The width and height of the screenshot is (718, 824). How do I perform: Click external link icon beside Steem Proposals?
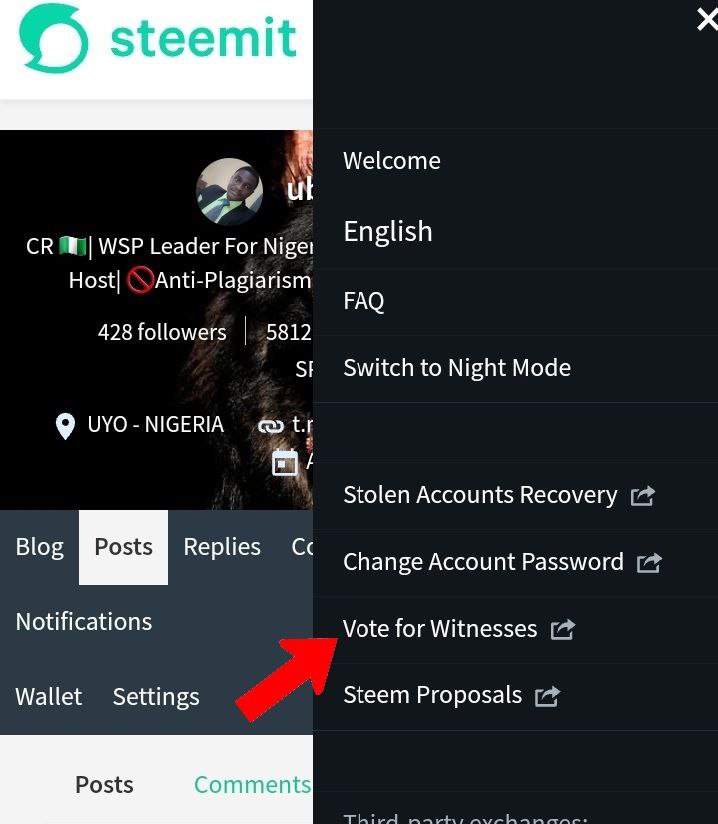coord(547,696)
